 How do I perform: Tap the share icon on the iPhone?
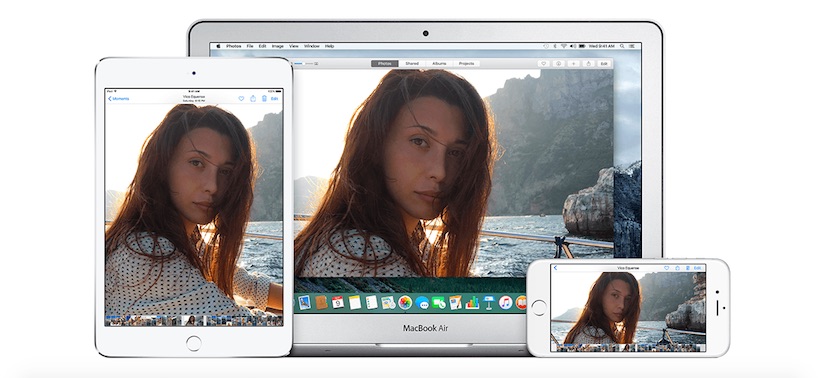pyautogui.click(x=677, y=268)
